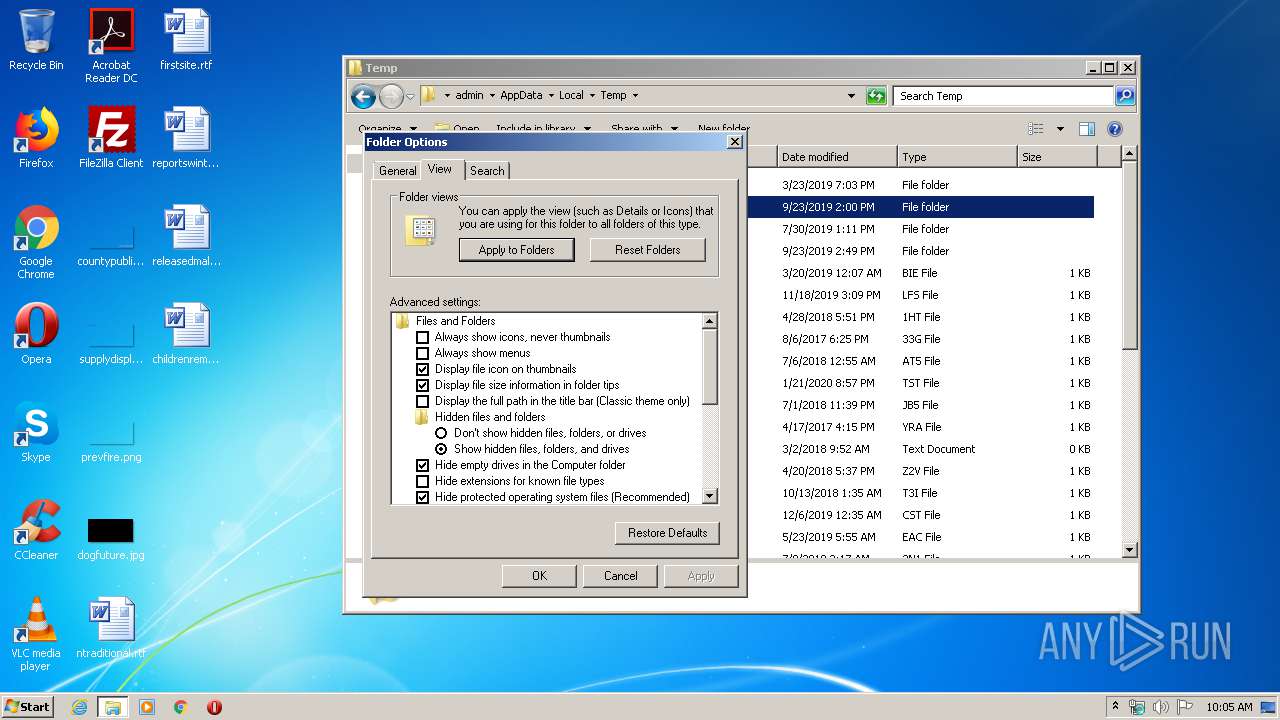Screen dimensions: 1280x720
Task: Cancel the Folder Options dialog
Action: point(620,576)
